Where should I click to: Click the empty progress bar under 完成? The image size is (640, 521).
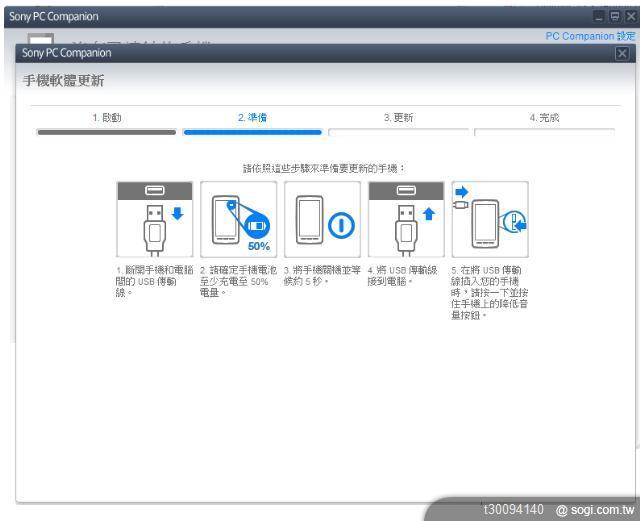pyautogui.click(x=545, y=132)
